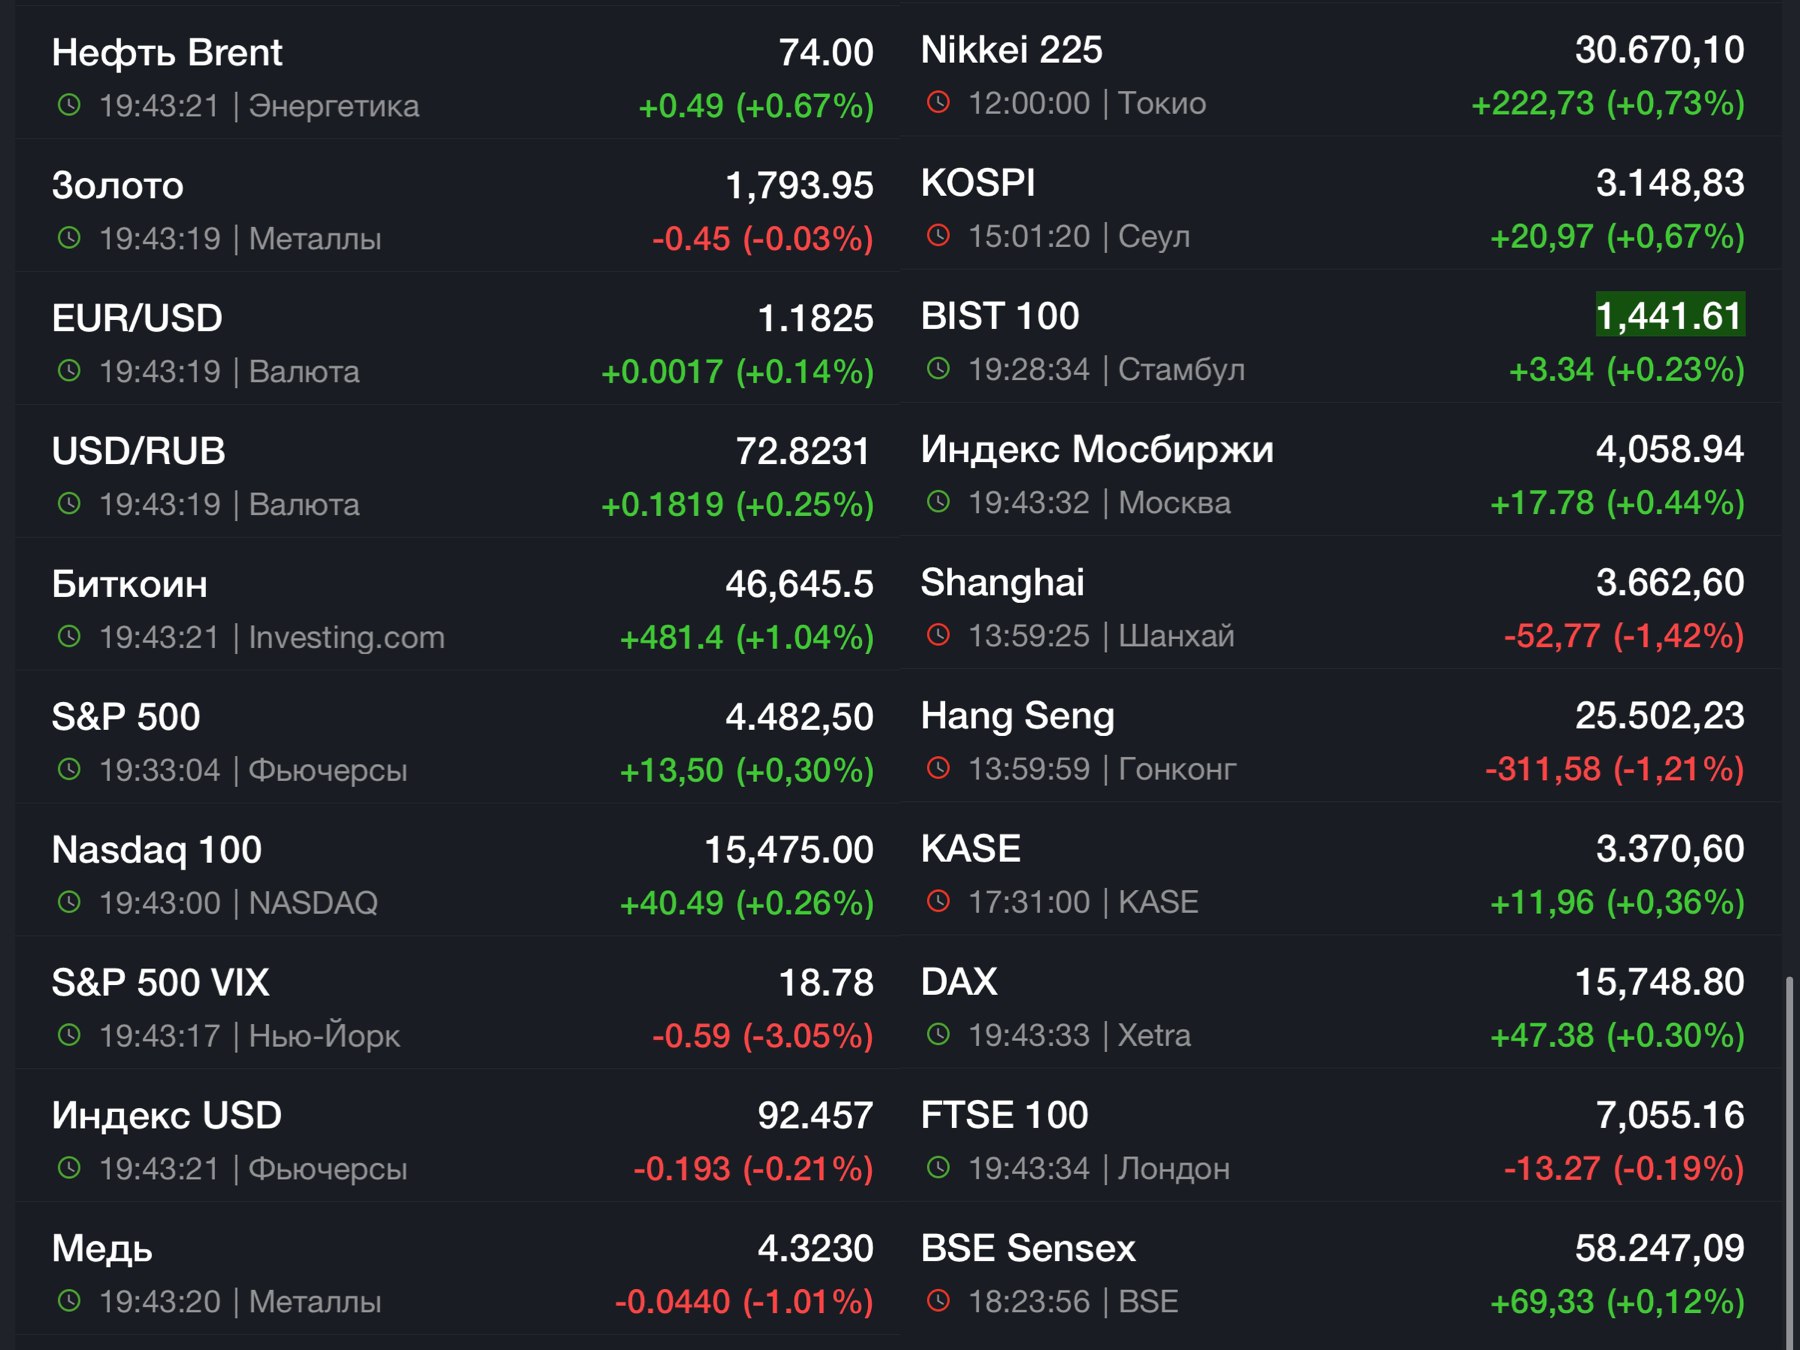
Task: Click the clock icon in the Биткоин row
Action: 69,637
